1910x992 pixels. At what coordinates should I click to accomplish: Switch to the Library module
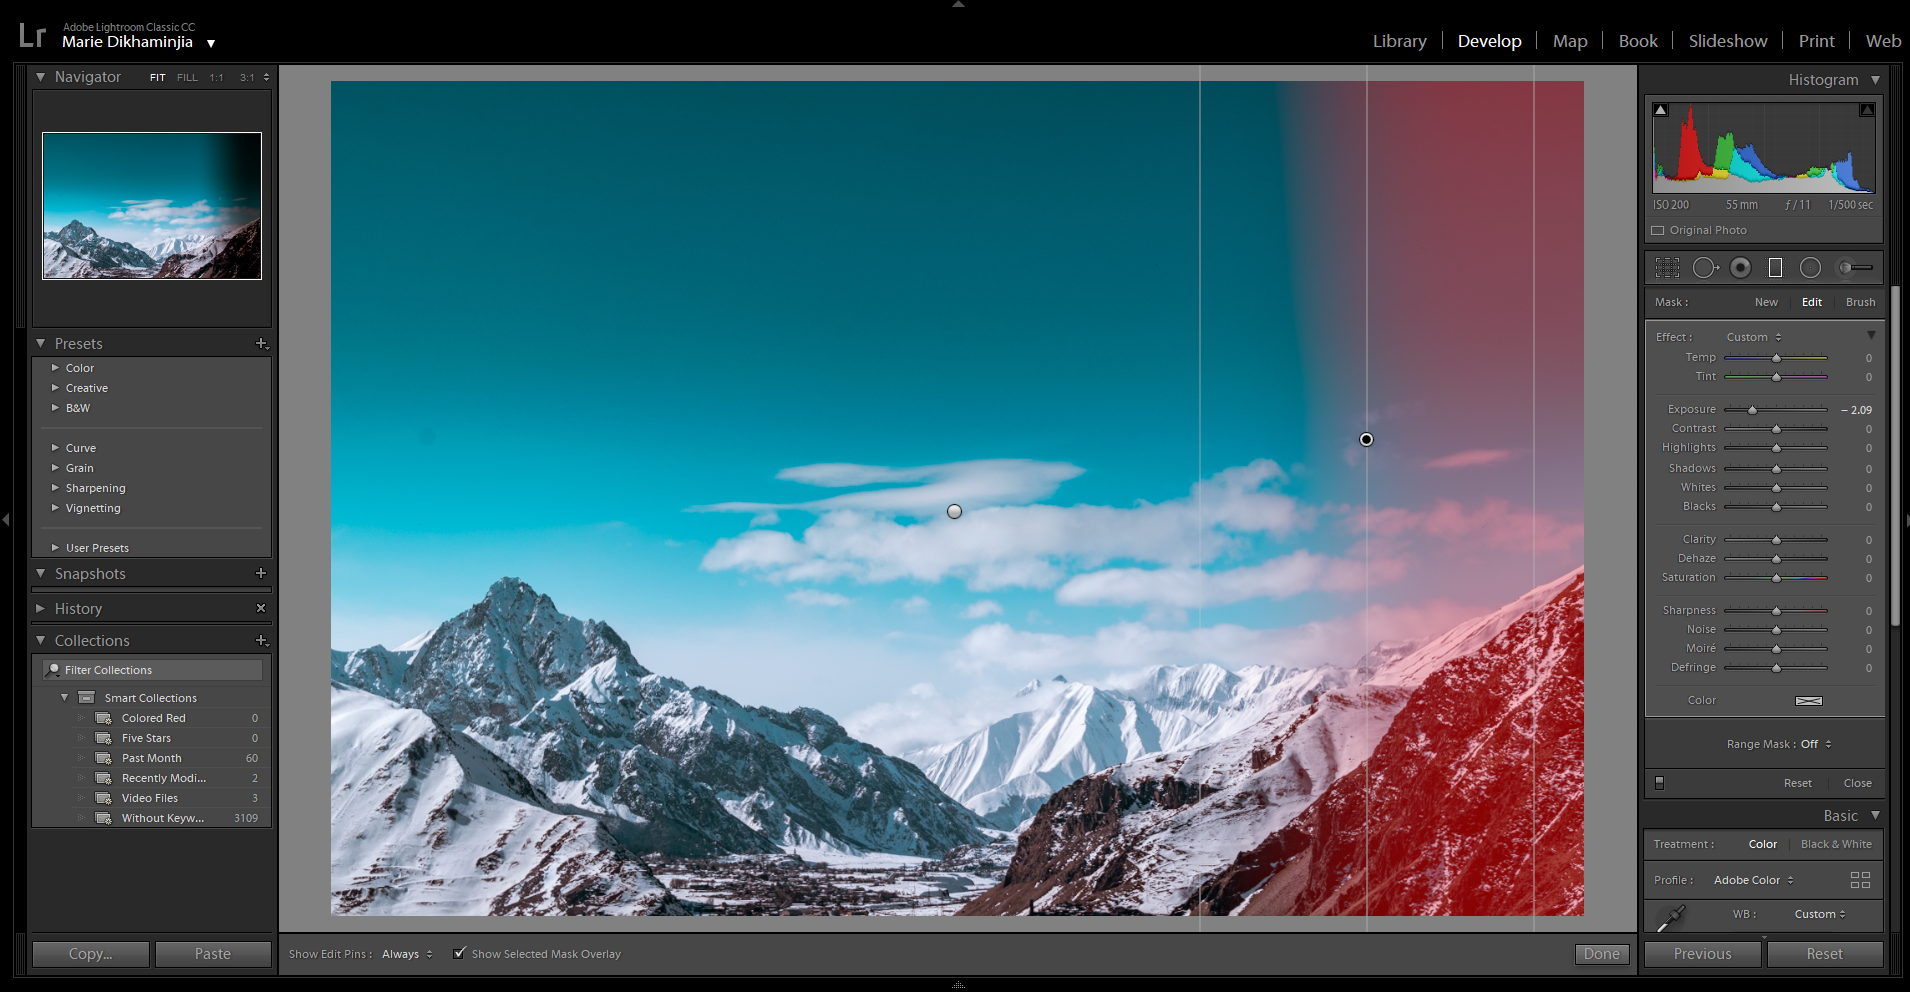click(1399, 41)
